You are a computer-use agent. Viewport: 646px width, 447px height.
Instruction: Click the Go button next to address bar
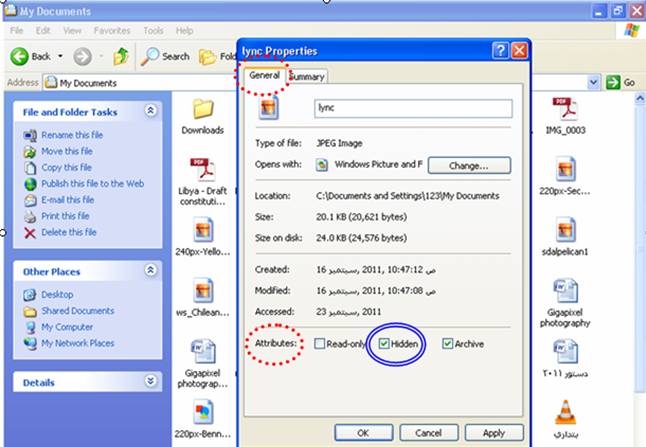point(620,82)
